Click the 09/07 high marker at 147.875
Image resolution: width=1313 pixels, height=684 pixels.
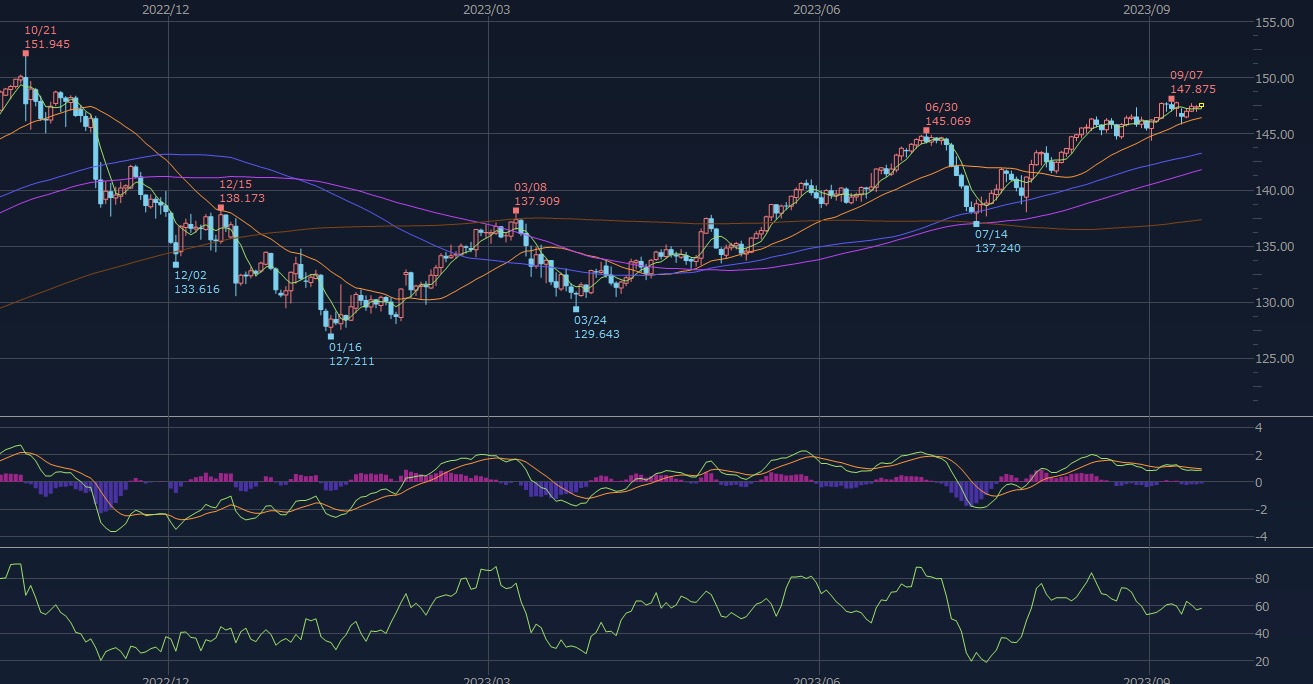click(1172, 99)
